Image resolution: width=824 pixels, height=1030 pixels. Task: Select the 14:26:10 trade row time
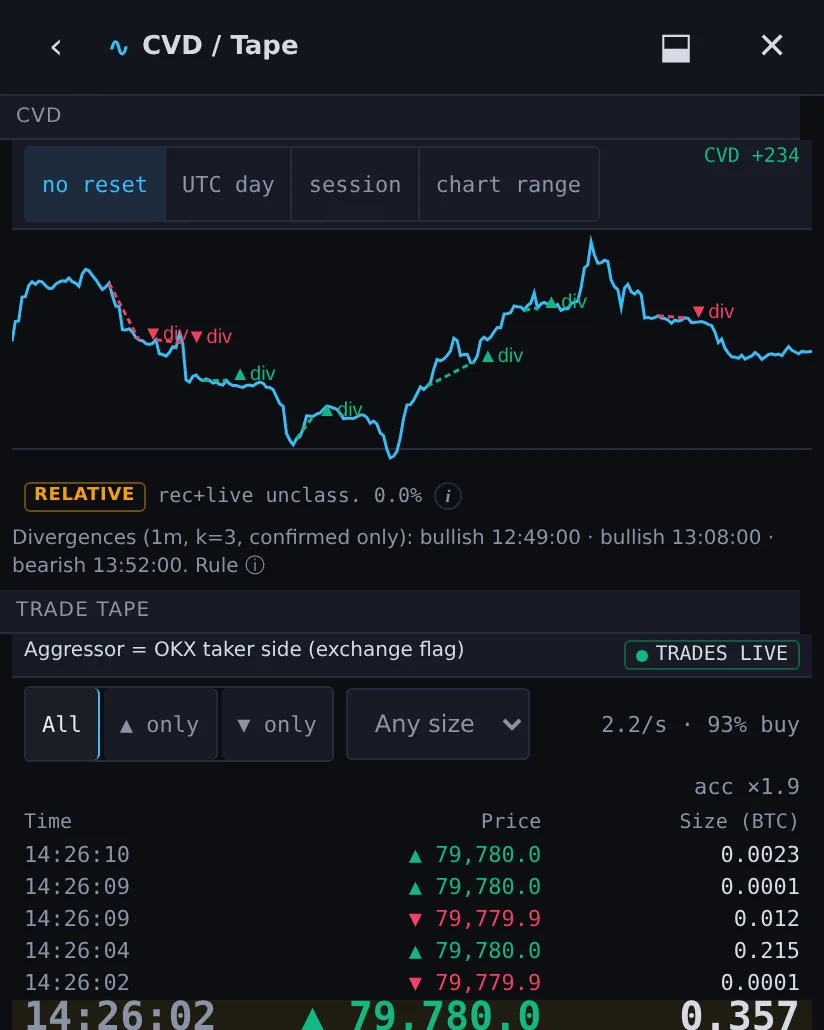[77, 855]
